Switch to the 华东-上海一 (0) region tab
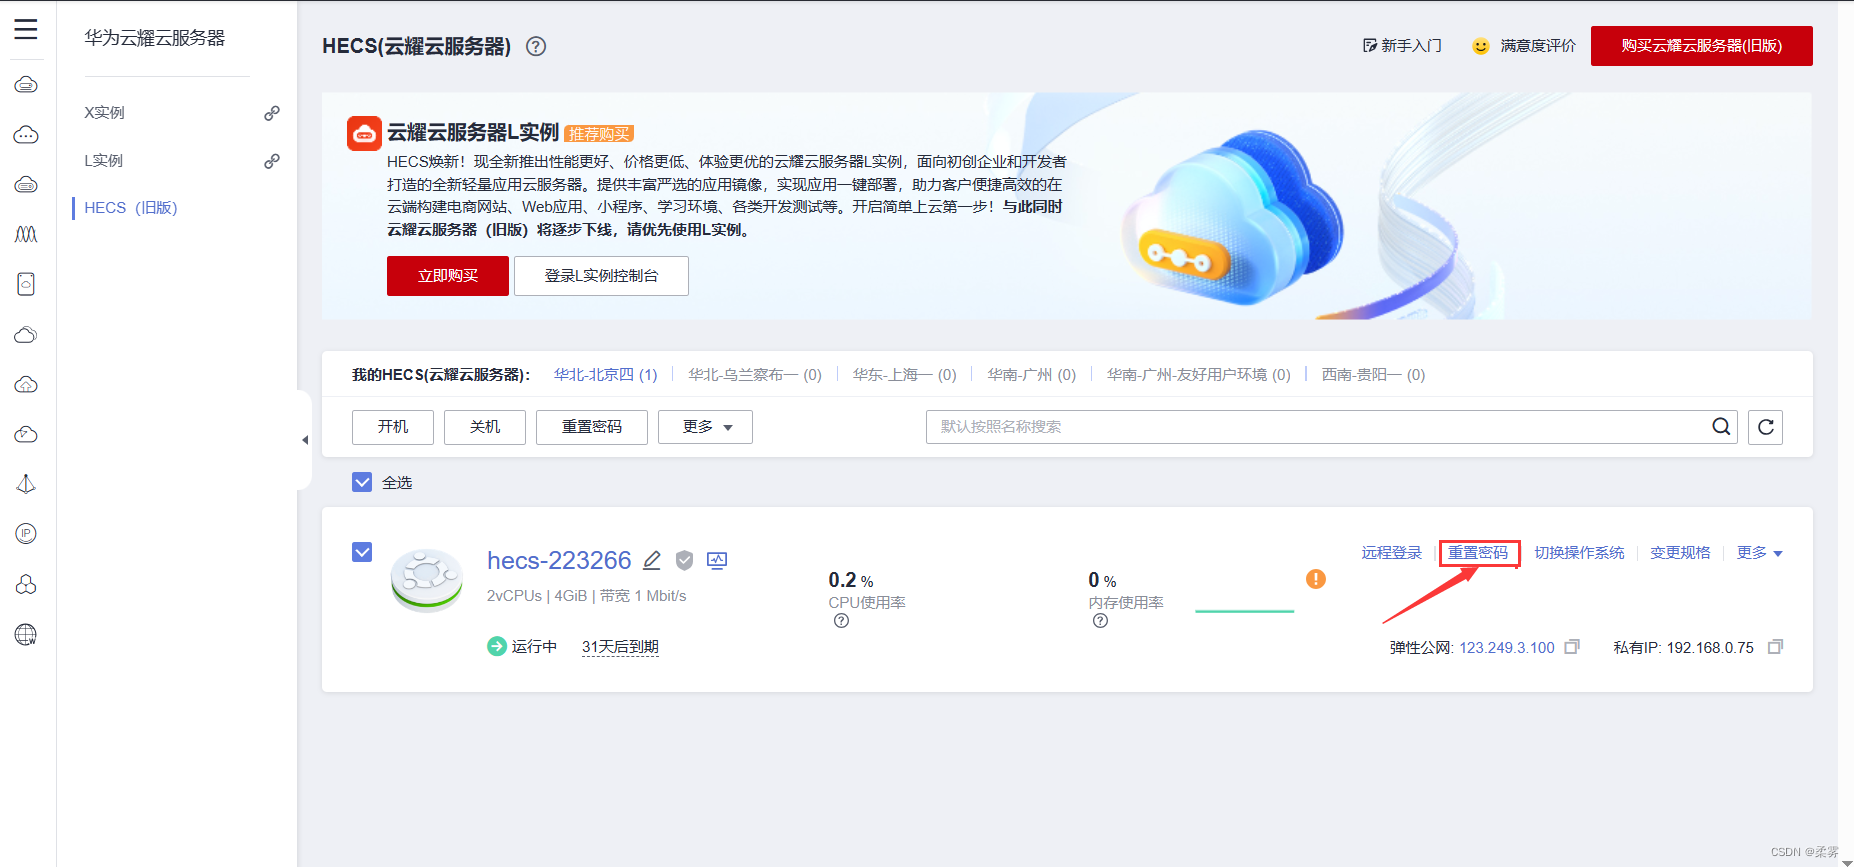Viewport: 1854px width, 867px height. tap(905, 375)
